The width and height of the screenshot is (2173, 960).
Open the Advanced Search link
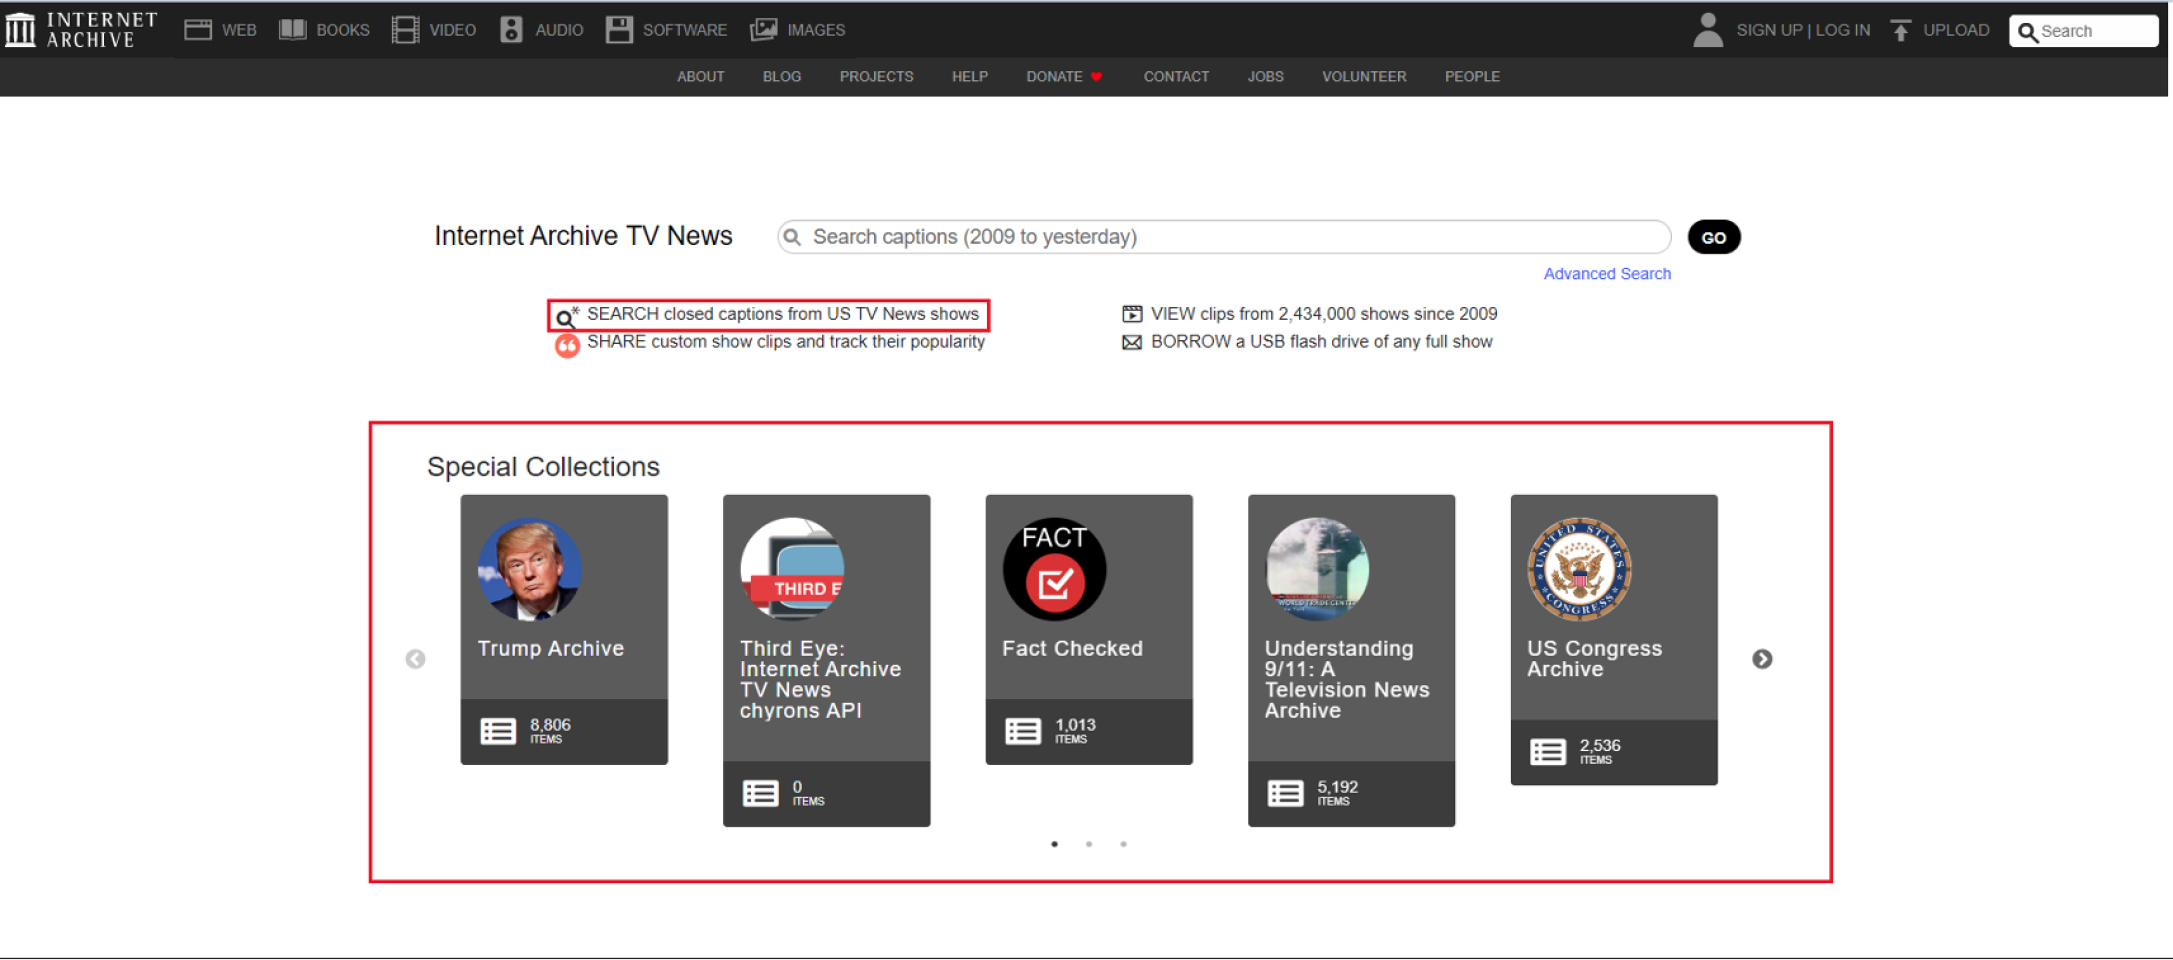1607,274
